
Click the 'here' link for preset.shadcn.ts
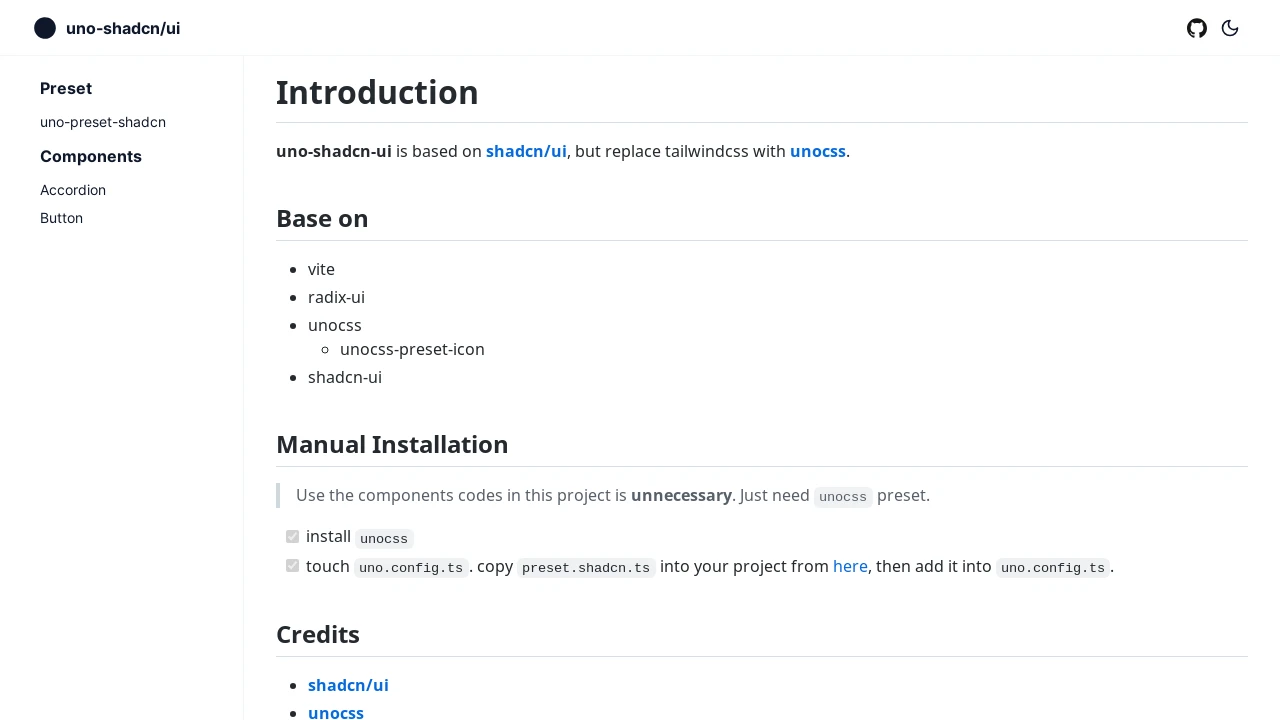850,566
